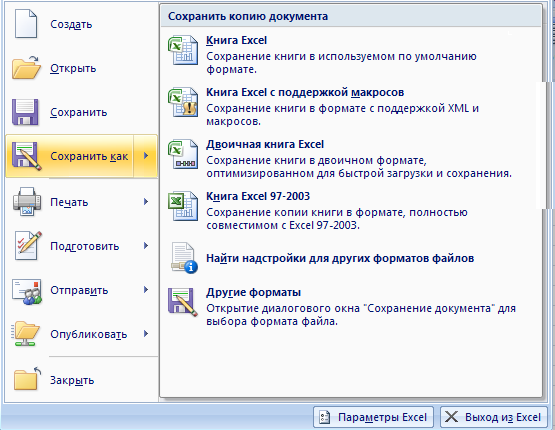Save as Книга Excel default format
Screen dimensions: 555x430
pos(351,54)
